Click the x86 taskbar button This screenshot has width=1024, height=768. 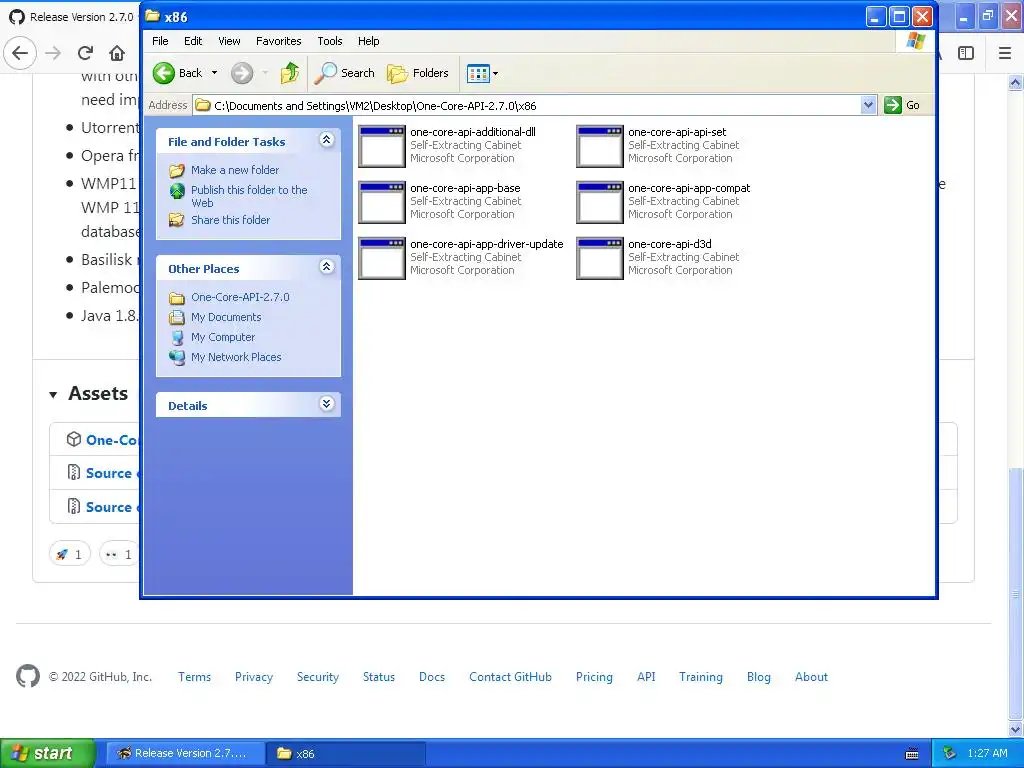[346, 754]
